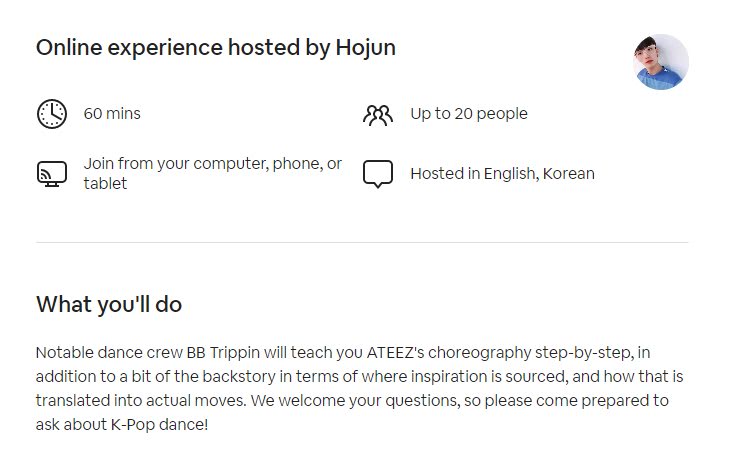Open host Hojun's profile photo
Screen dimensions: 741x455
(661, 62)
